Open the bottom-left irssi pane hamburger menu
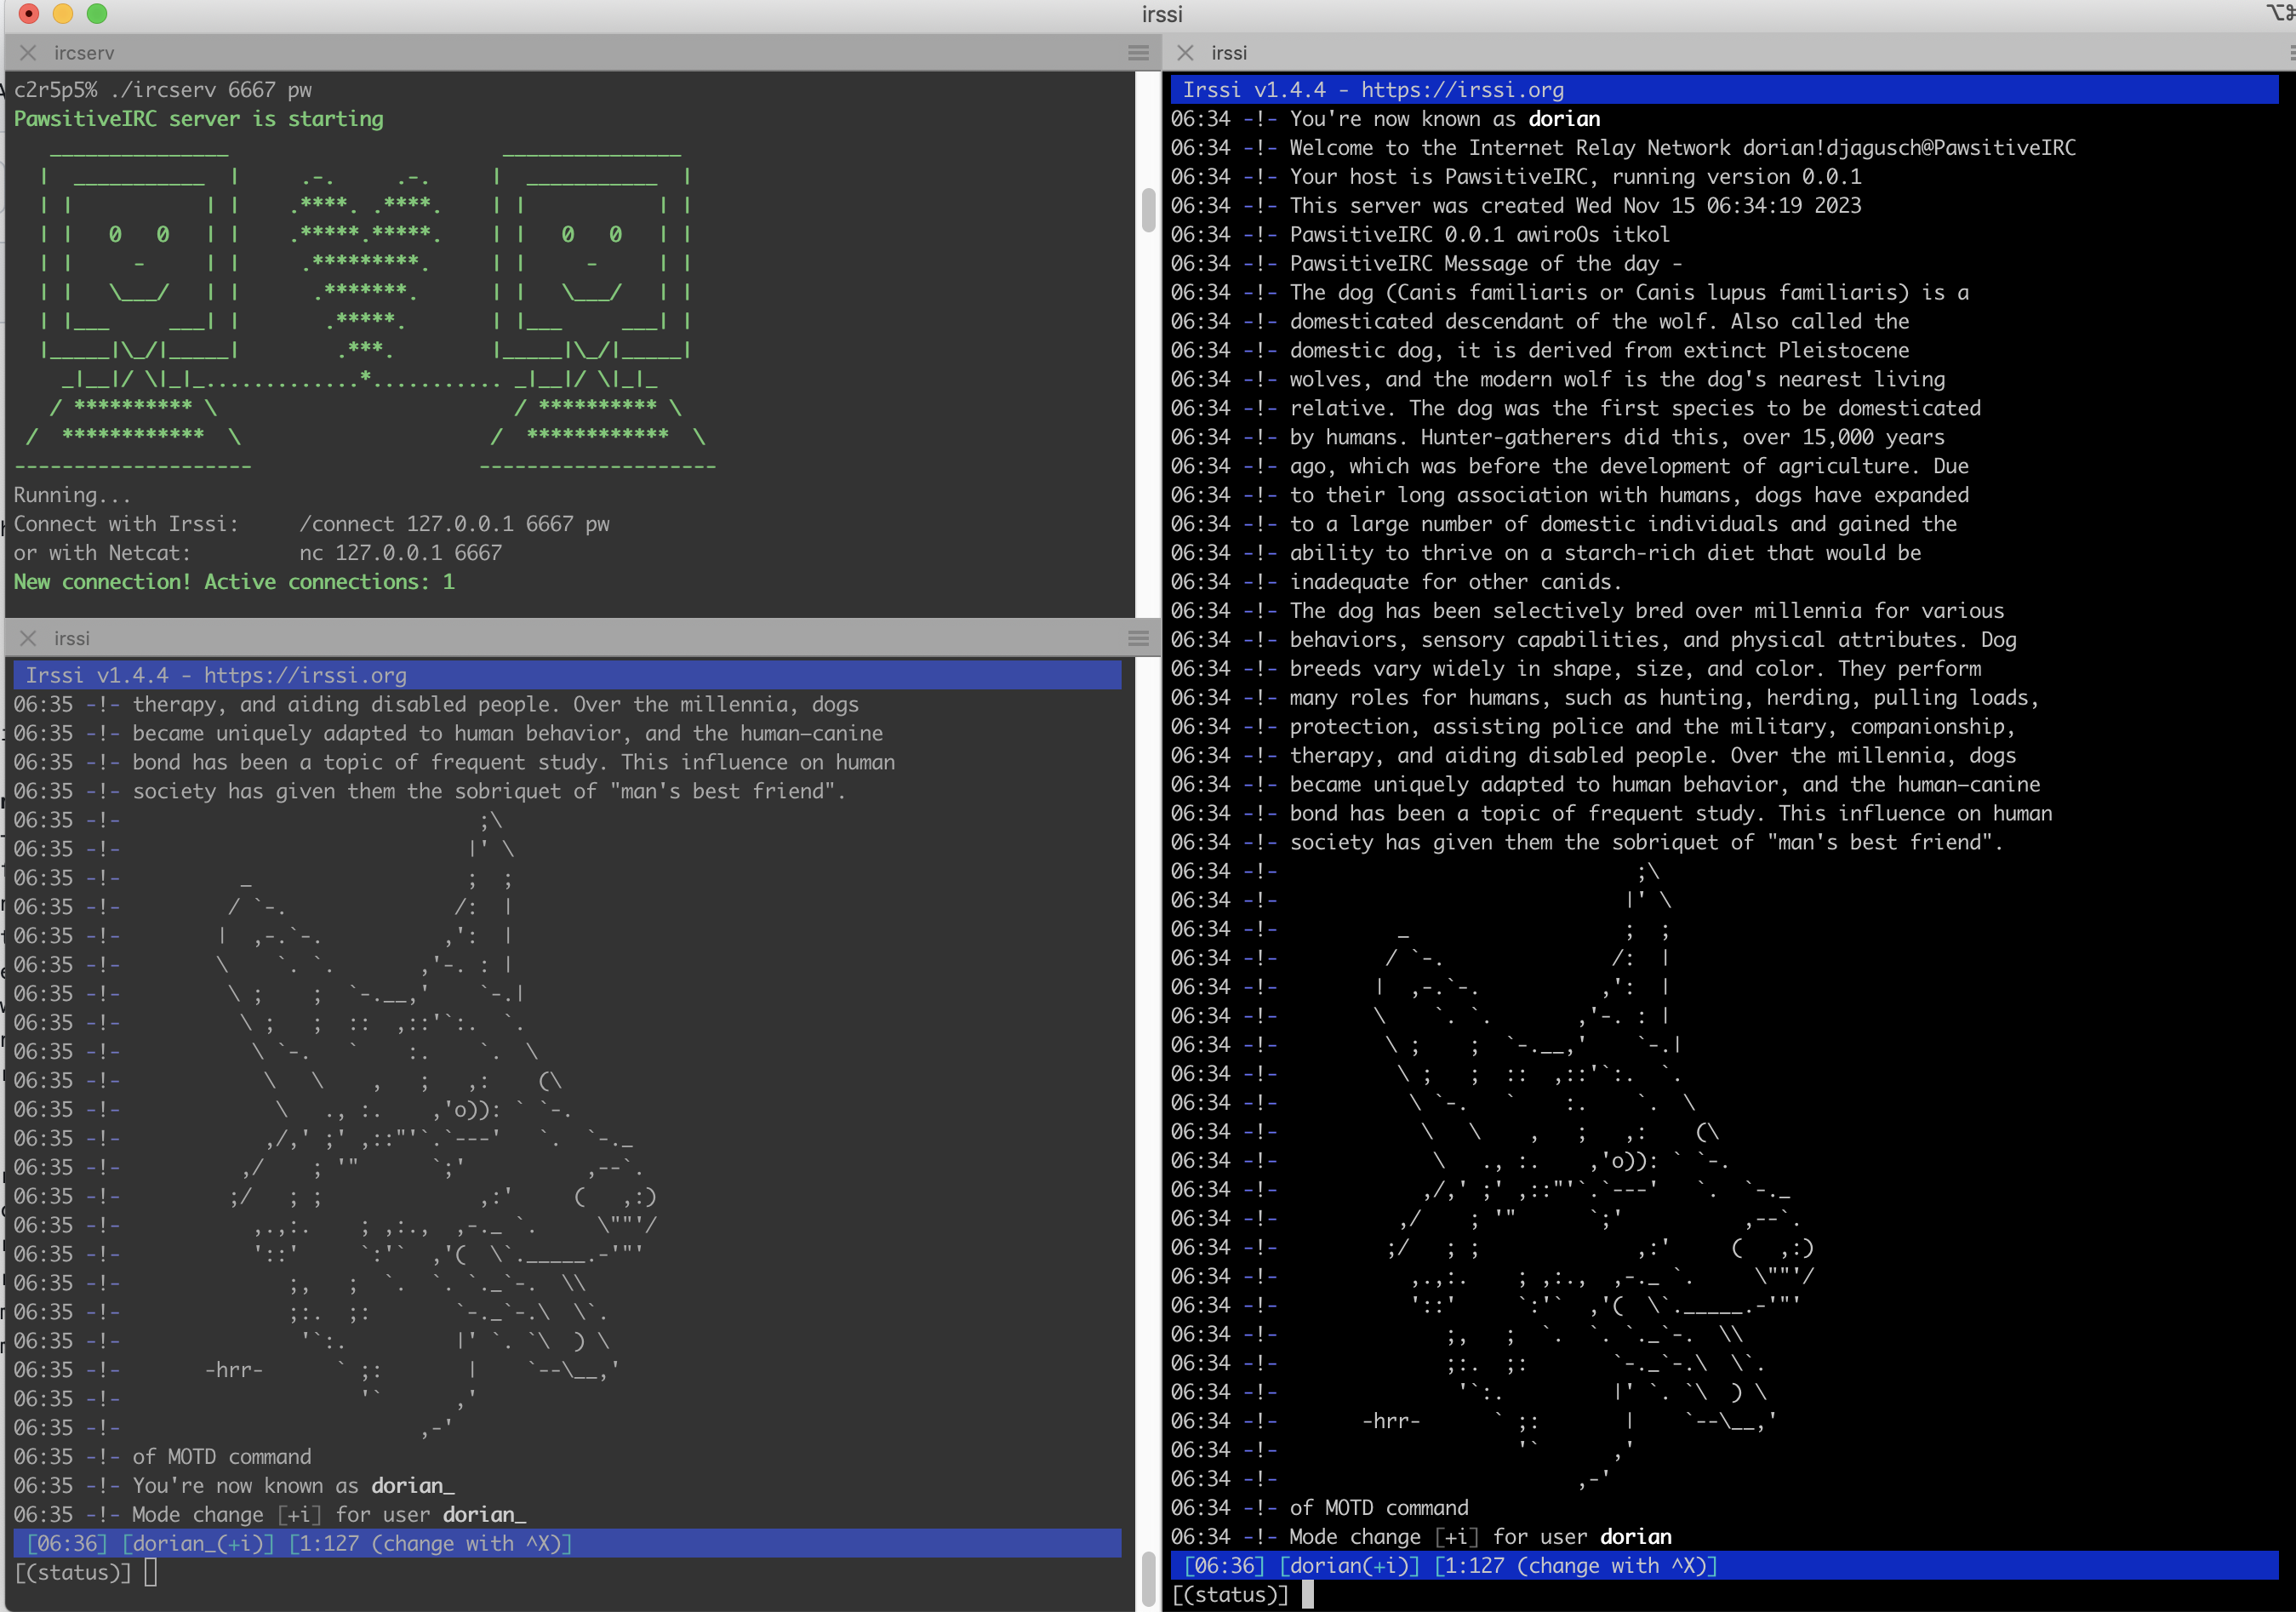The image size is (2296, 1612). (x=1138, y=638)
